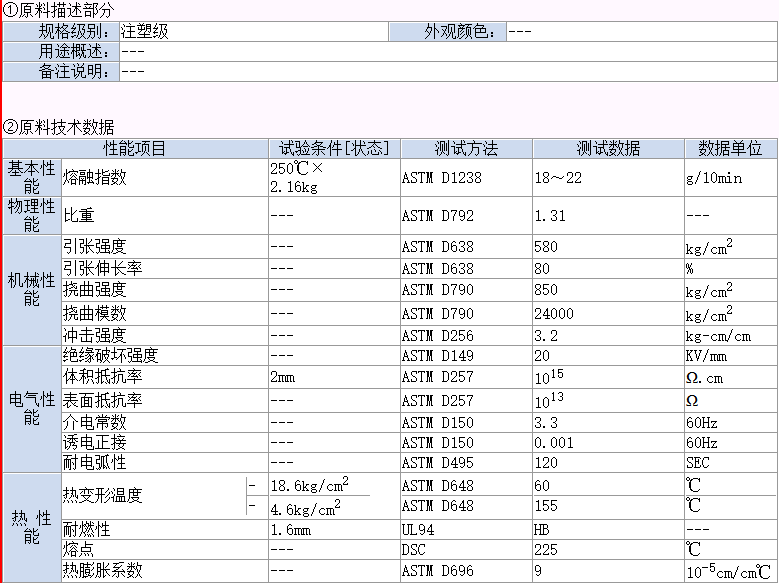Image resolution: width=779 pixels, height=583 pixels.
Task: Click the ASTM D792 method cell
Action: click(x=436, y=215)
